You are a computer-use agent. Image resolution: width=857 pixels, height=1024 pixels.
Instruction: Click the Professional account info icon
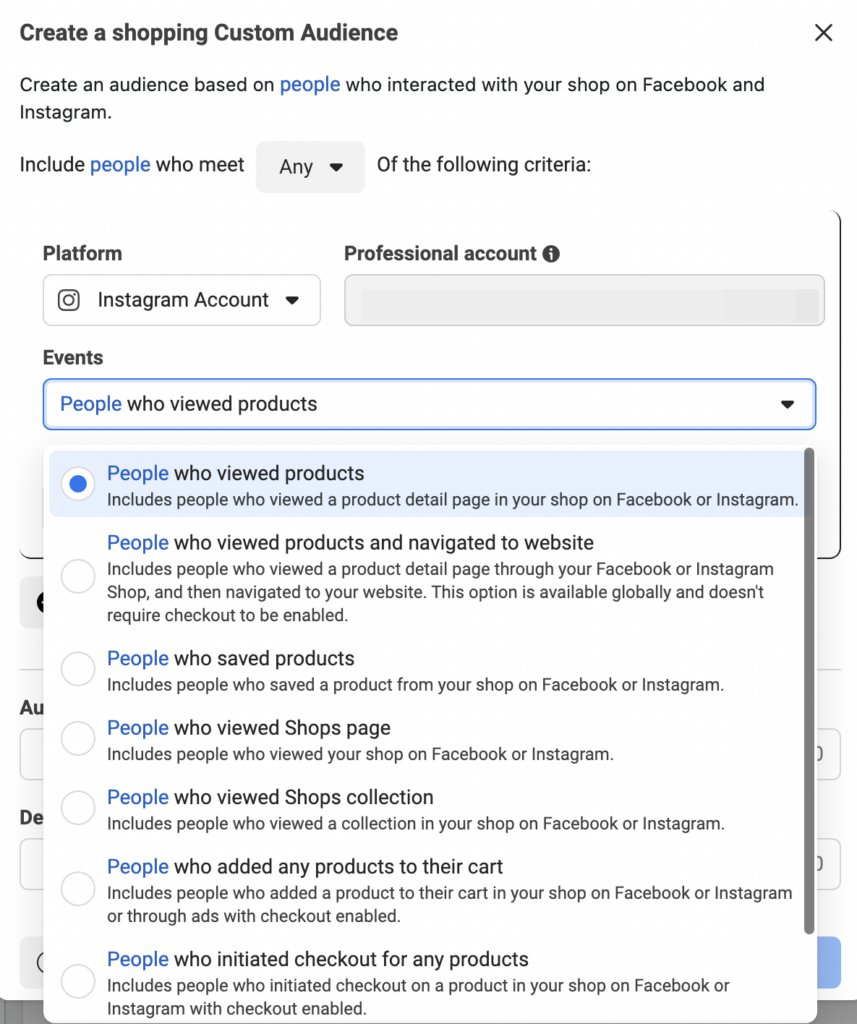pyautogui.click(x=551, y=254)
